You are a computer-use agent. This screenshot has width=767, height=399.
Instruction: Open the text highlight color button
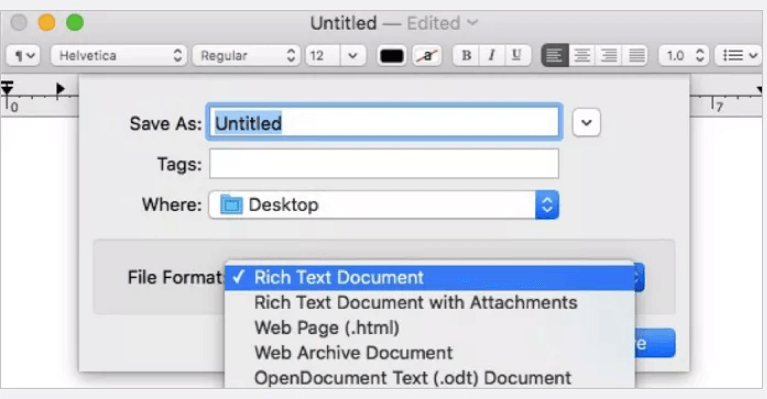427,56
